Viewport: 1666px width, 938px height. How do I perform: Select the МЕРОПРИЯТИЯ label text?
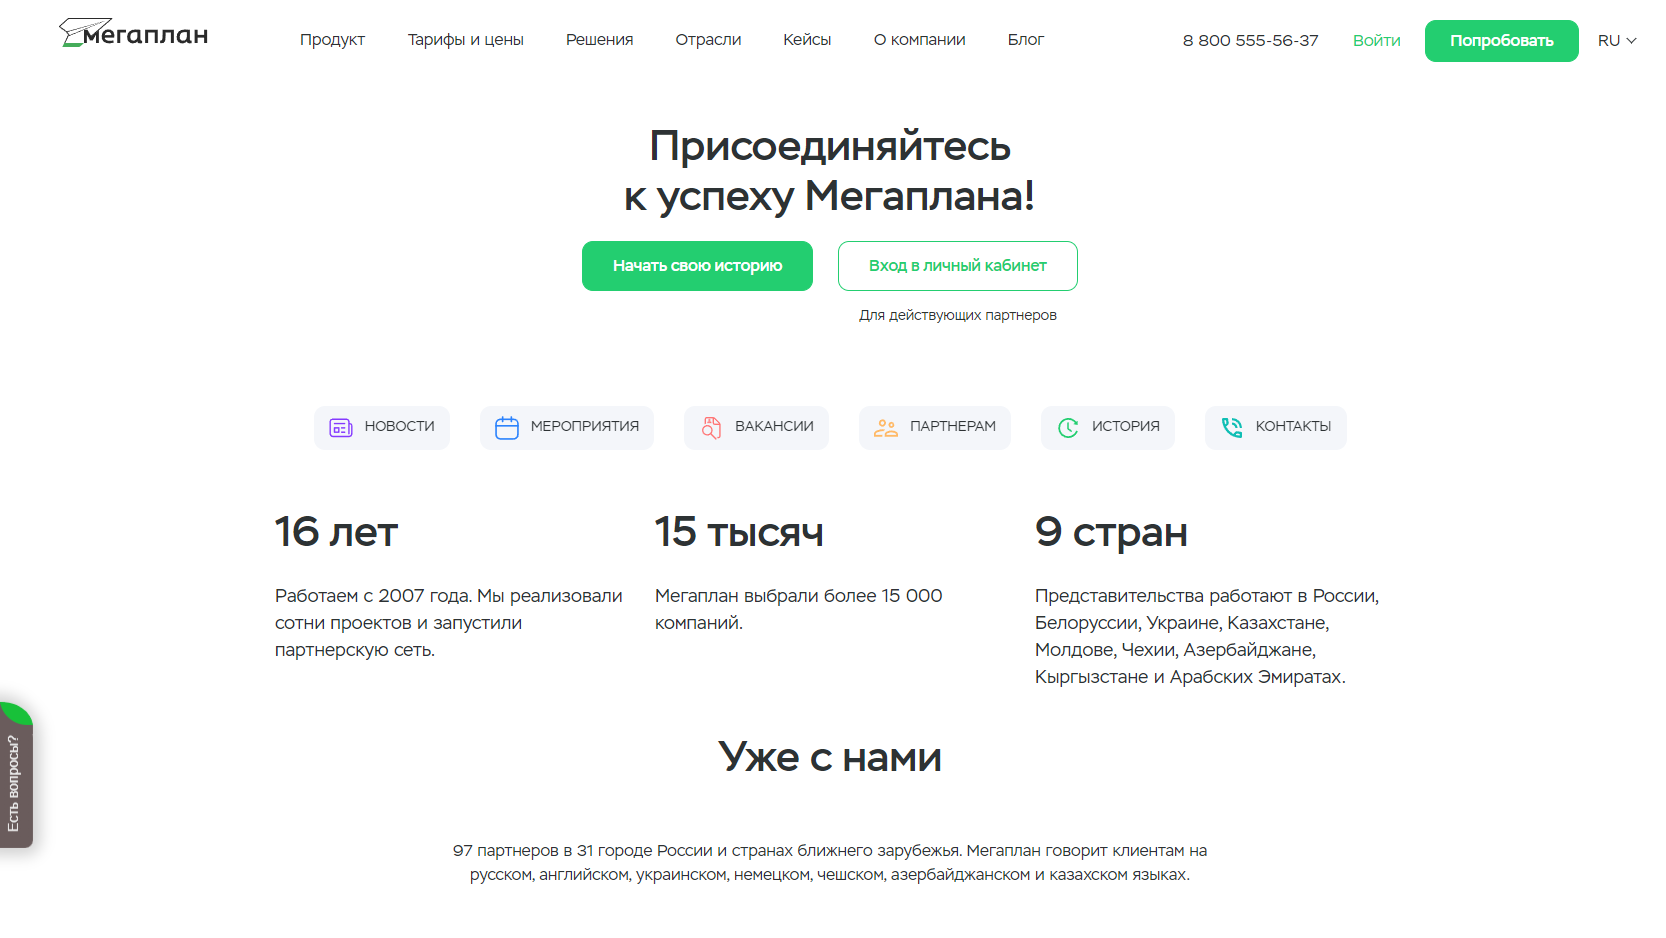click(584, 427)
